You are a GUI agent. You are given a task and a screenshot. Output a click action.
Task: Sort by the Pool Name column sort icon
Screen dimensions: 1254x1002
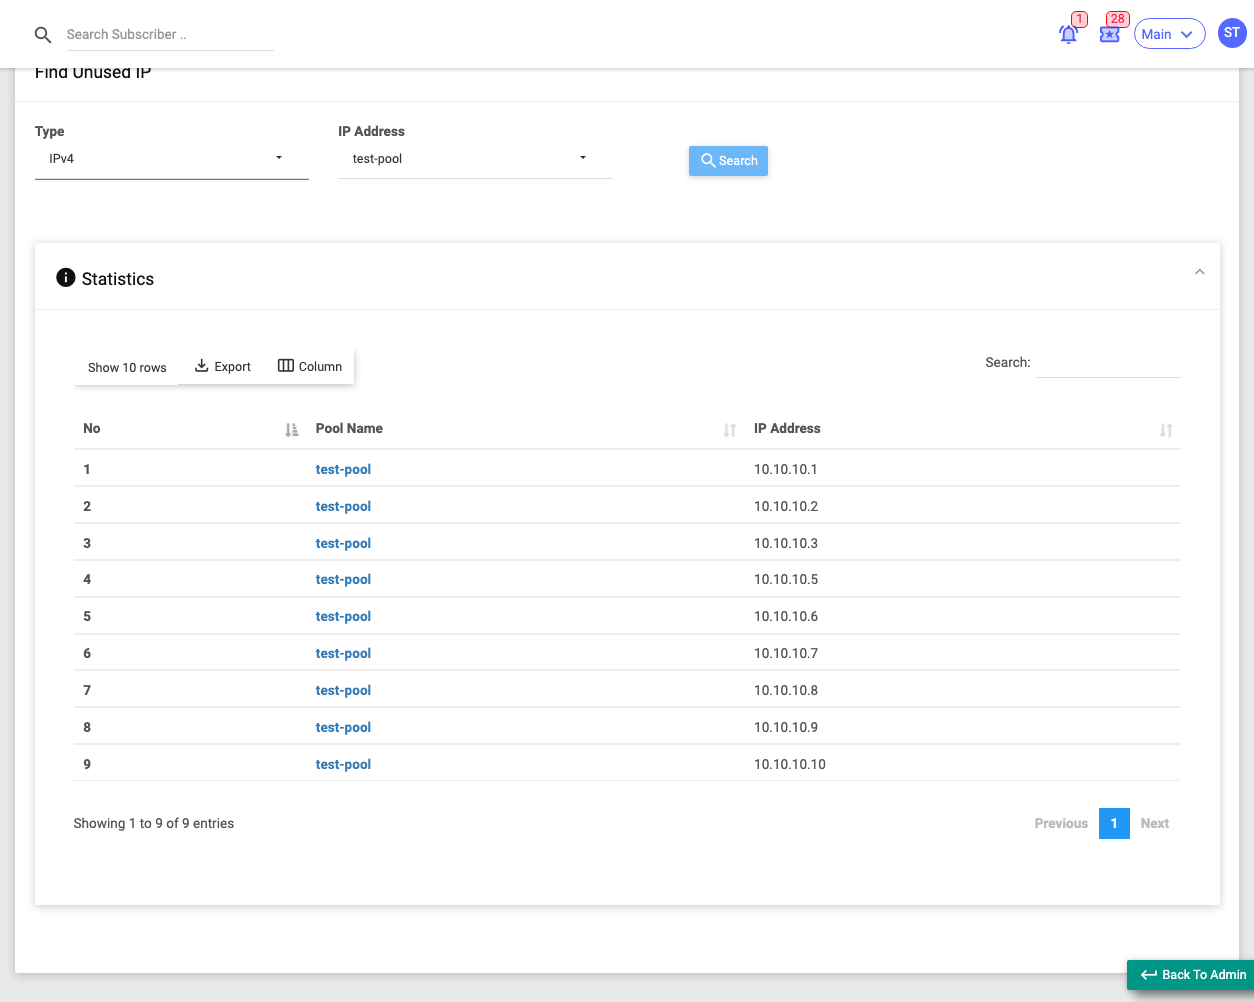pyautogui.click(x=730, y=430)
